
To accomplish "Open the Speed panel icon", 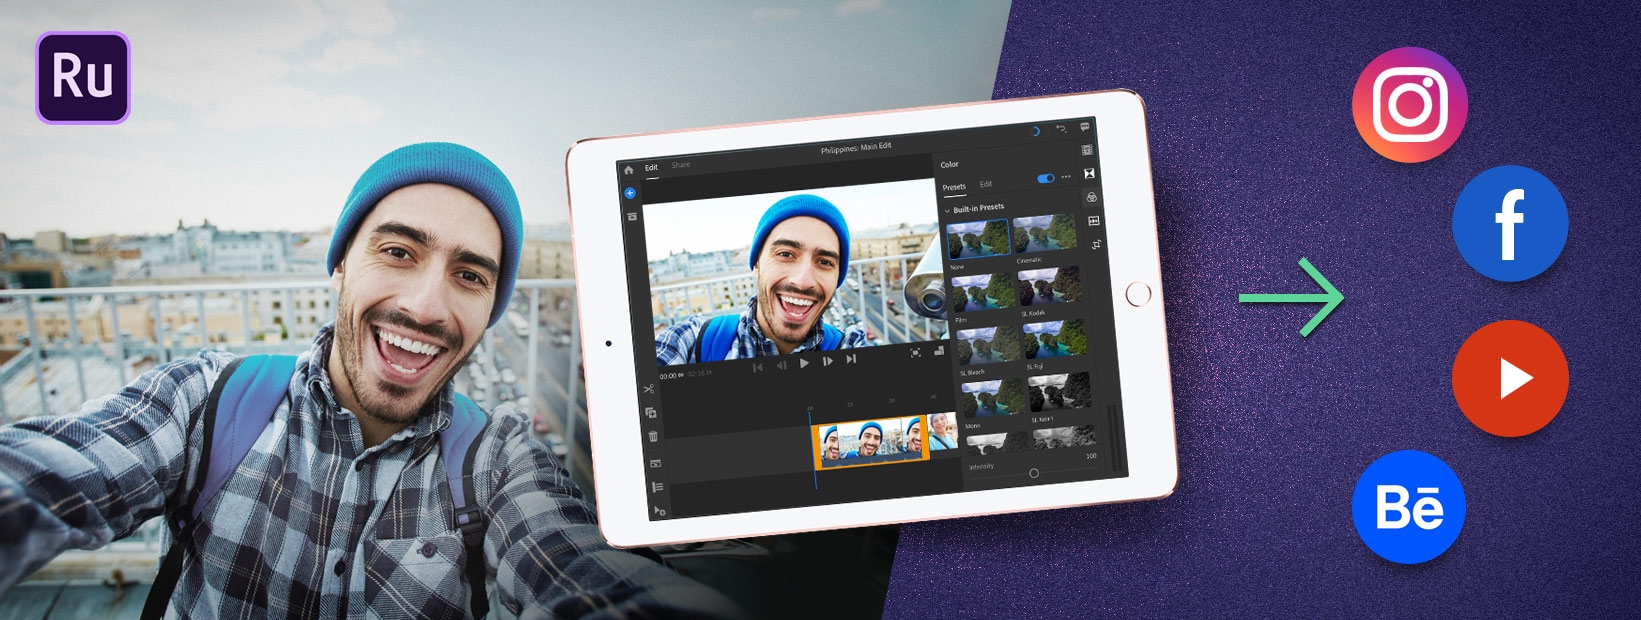I will [1093, 220].
